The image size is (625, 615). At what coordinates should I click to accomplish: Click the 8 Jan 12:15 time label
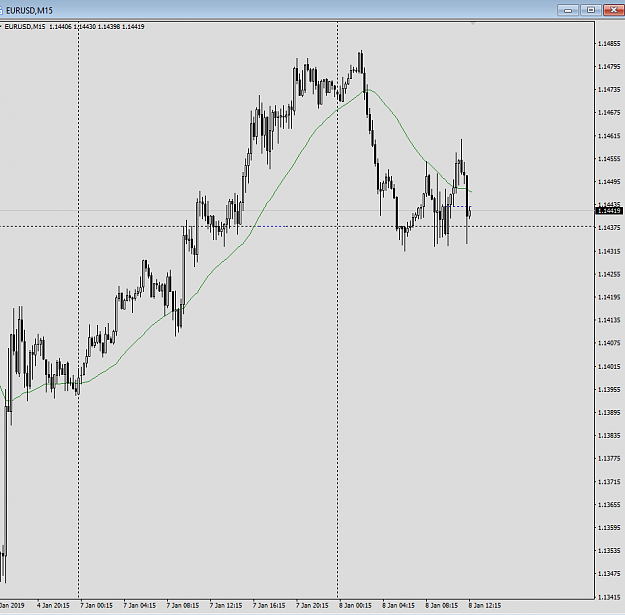point(485,605)
